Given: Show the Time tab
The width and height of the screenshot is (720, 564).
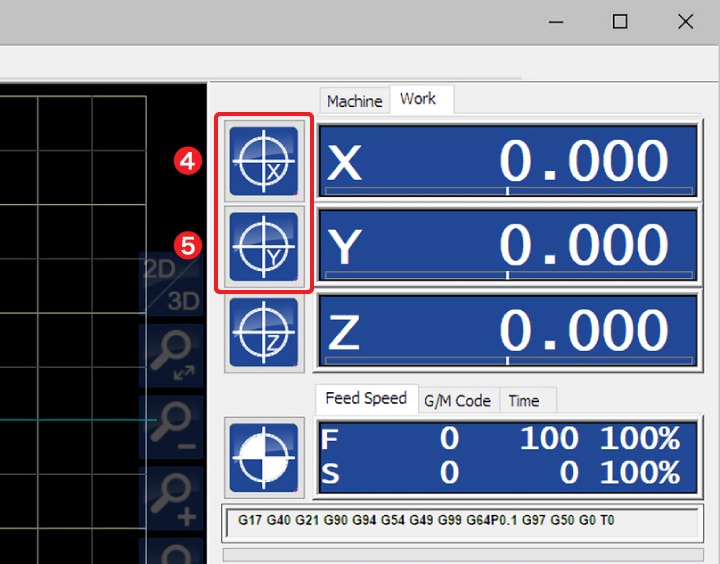Looking at the screenshot, I should pyautogui.click(x=524, y=400).
